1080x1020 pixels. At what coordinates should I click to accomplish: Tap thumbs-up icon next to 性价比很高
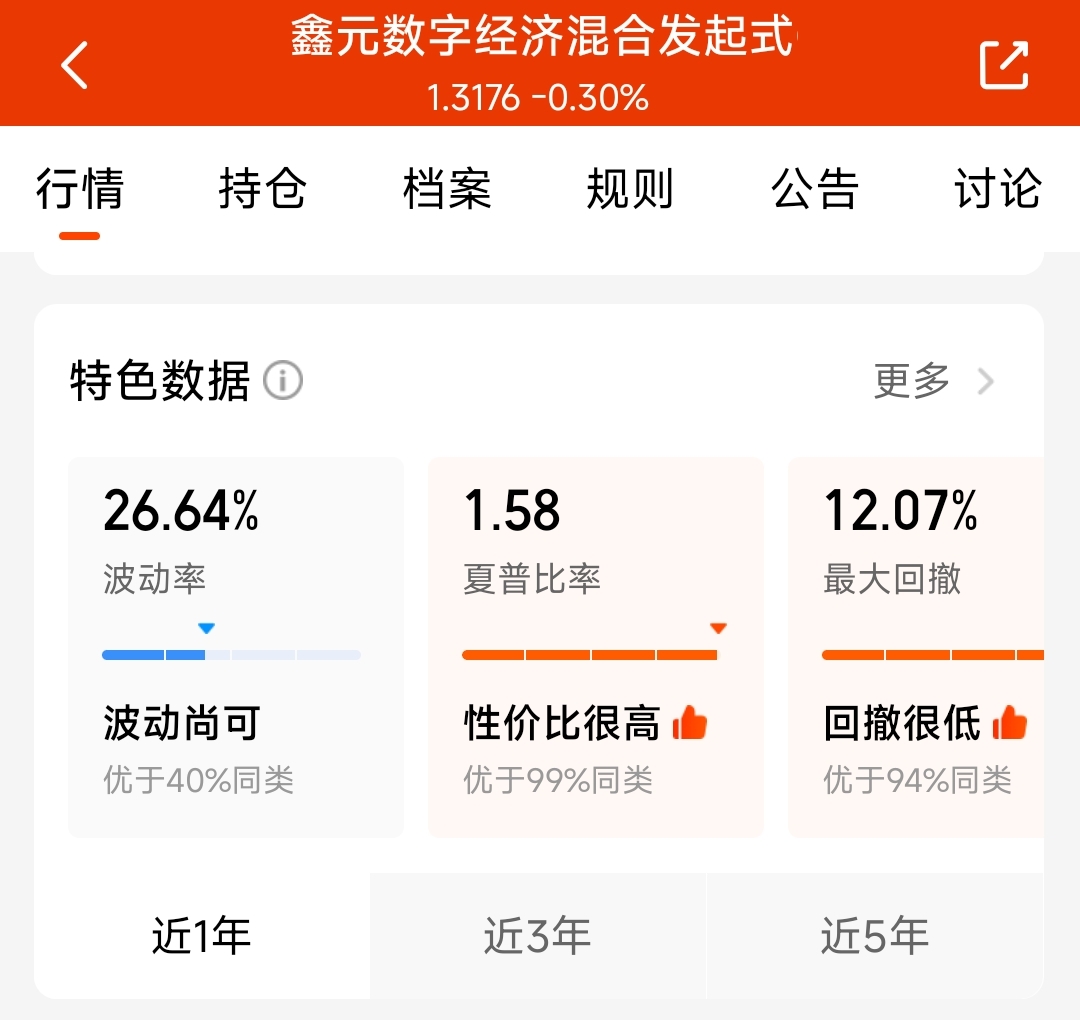689,722
